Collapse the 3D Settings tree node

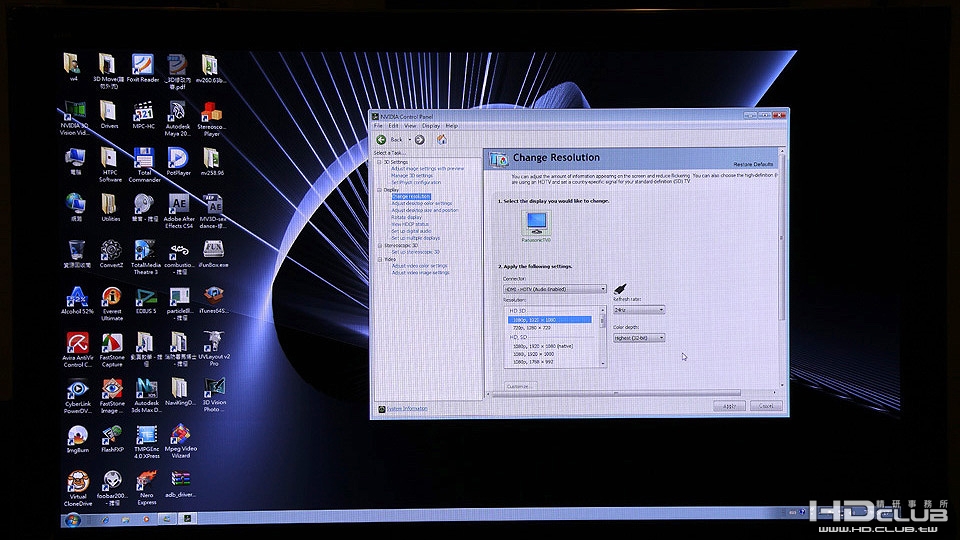point(379,162)
